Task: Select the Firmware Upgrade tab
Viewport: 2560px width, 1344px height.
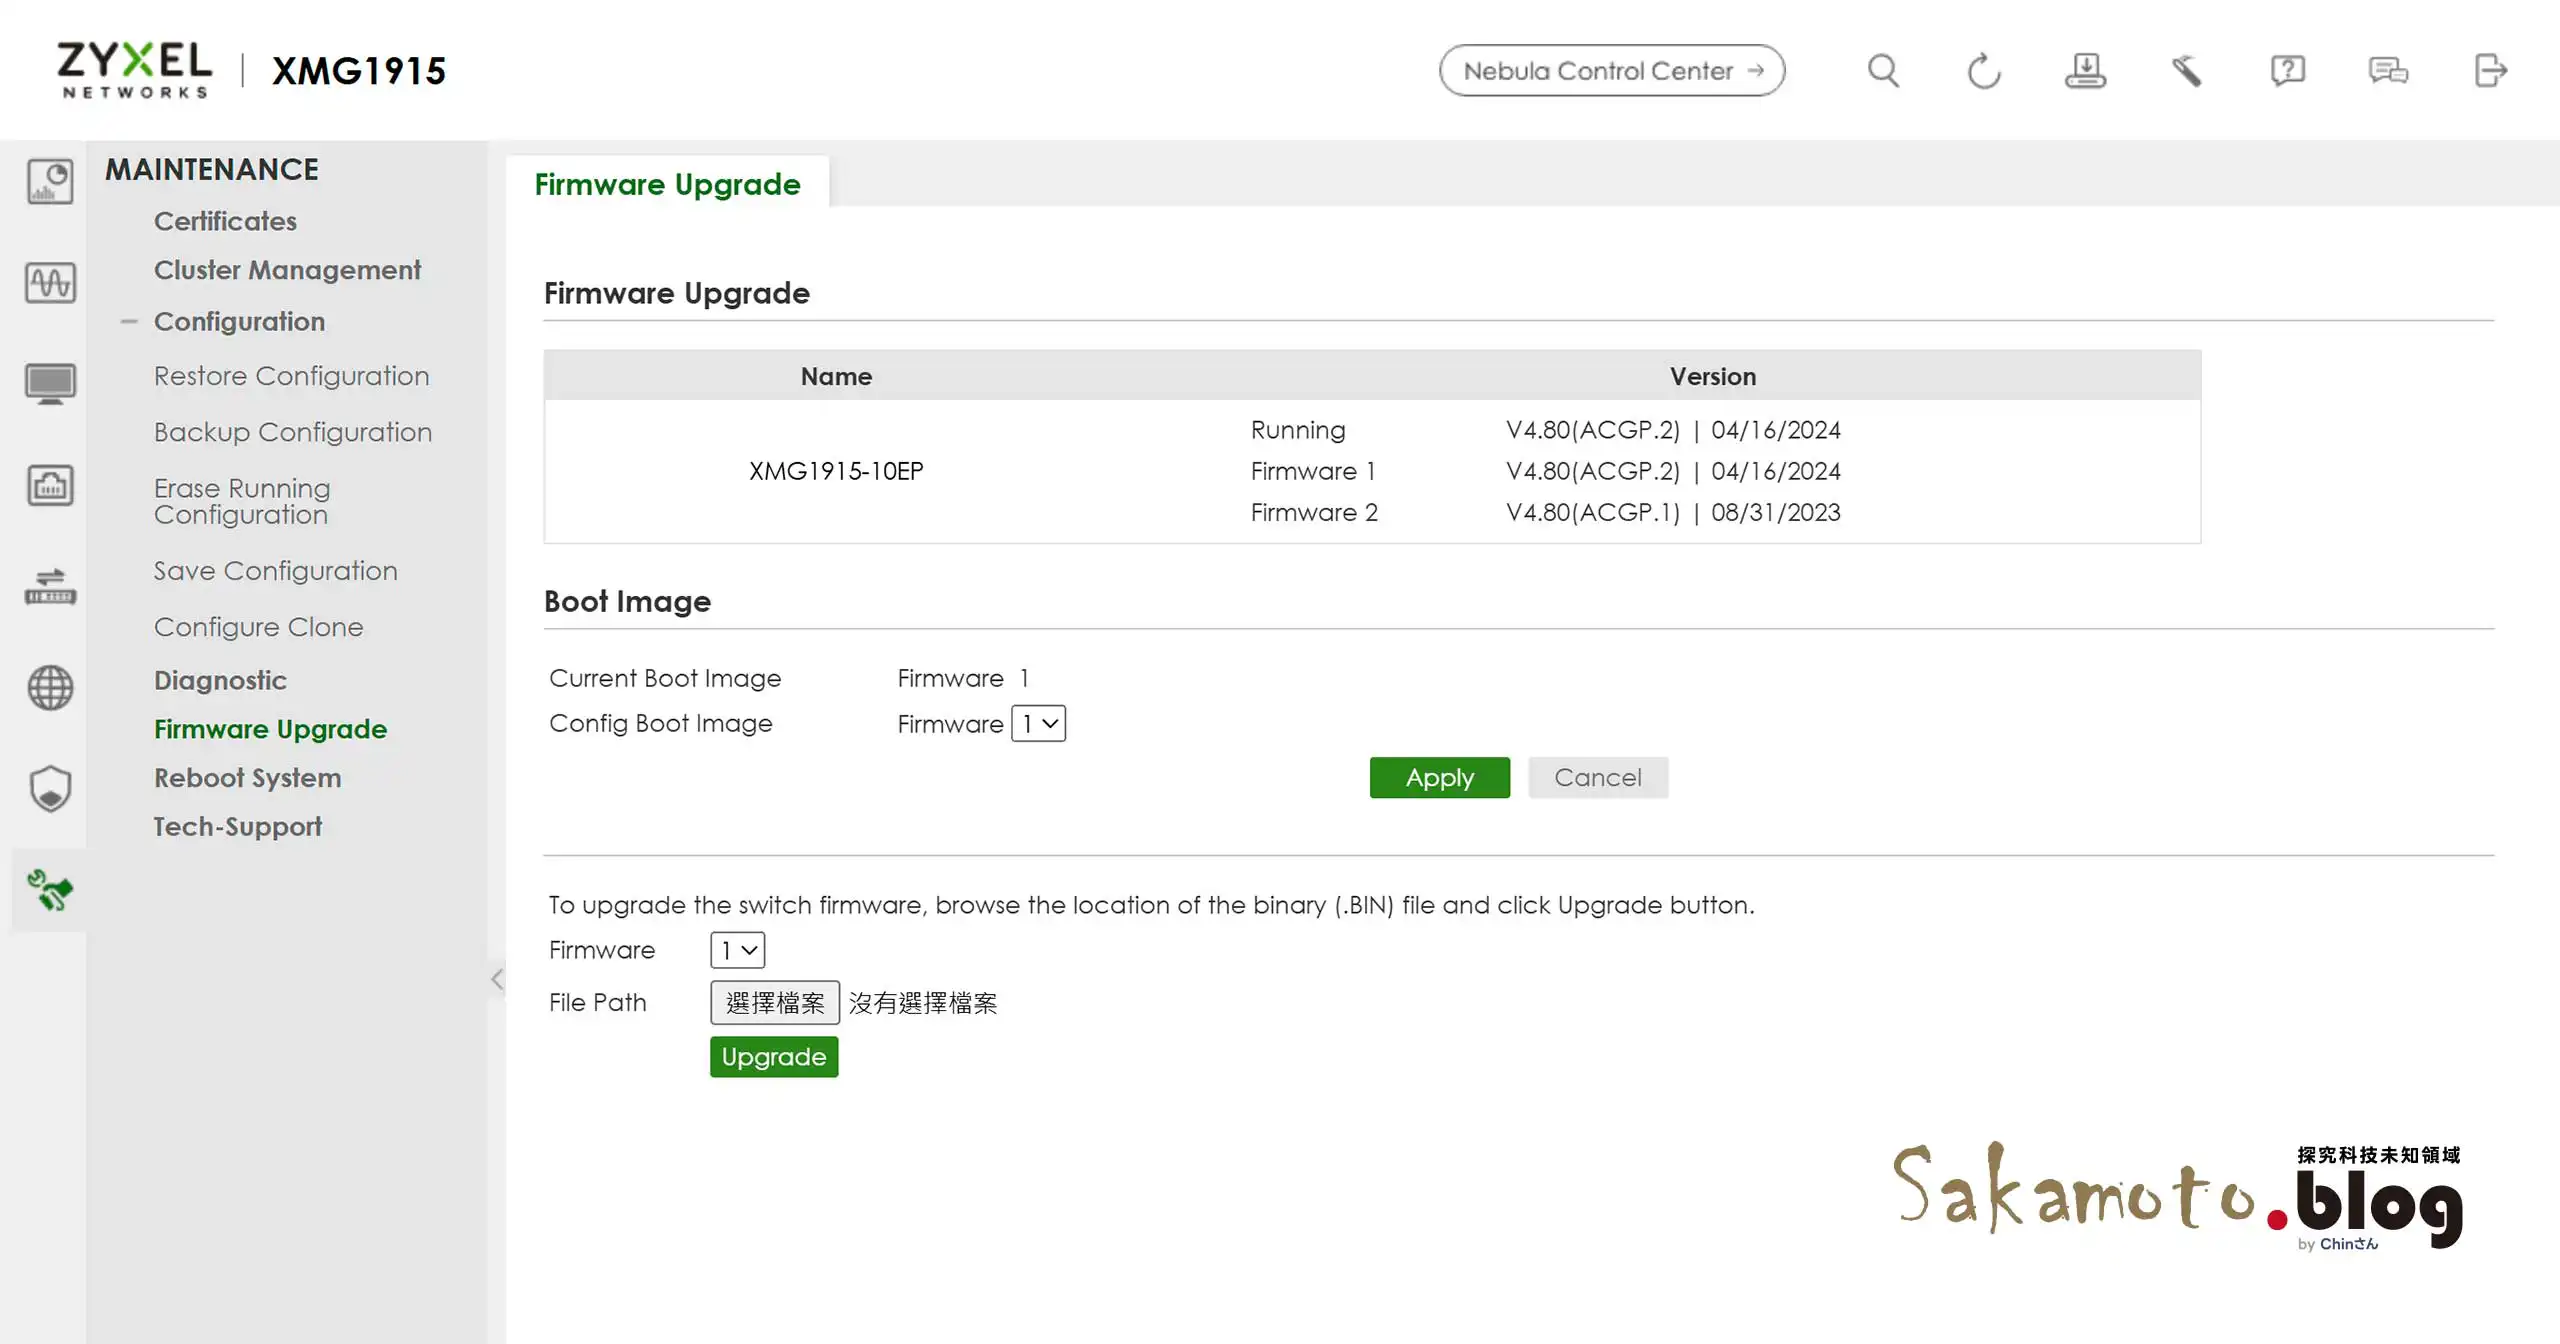Action: point(667,185)
